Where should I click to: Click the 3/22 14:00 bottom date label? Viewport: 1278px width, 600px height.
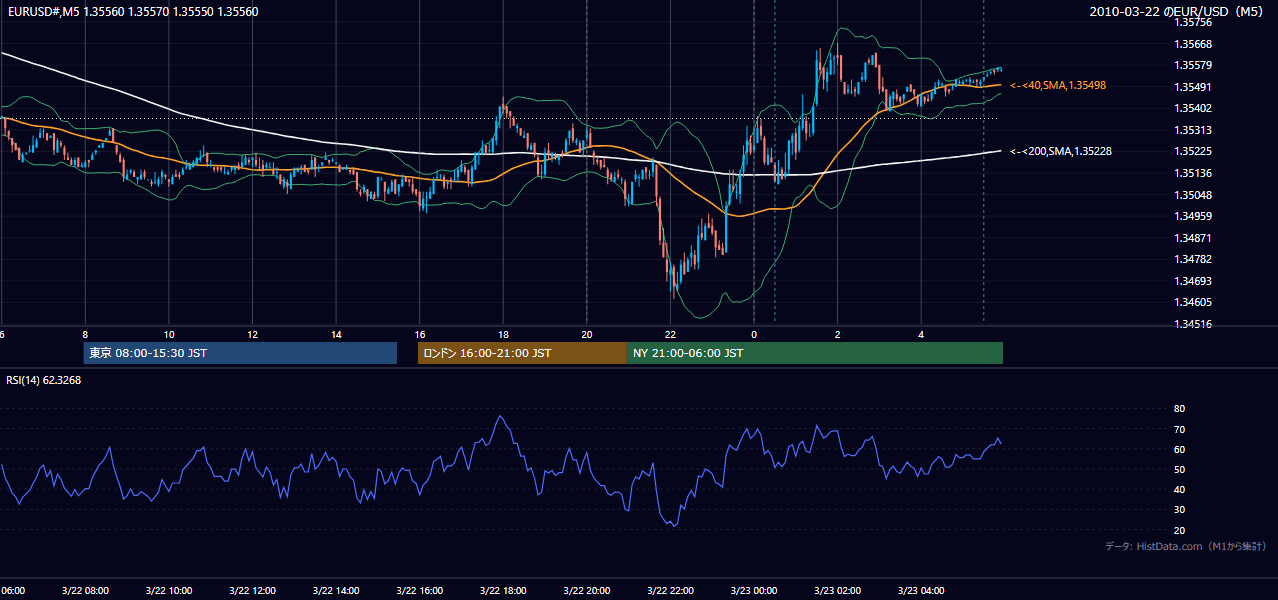[336, 591]
